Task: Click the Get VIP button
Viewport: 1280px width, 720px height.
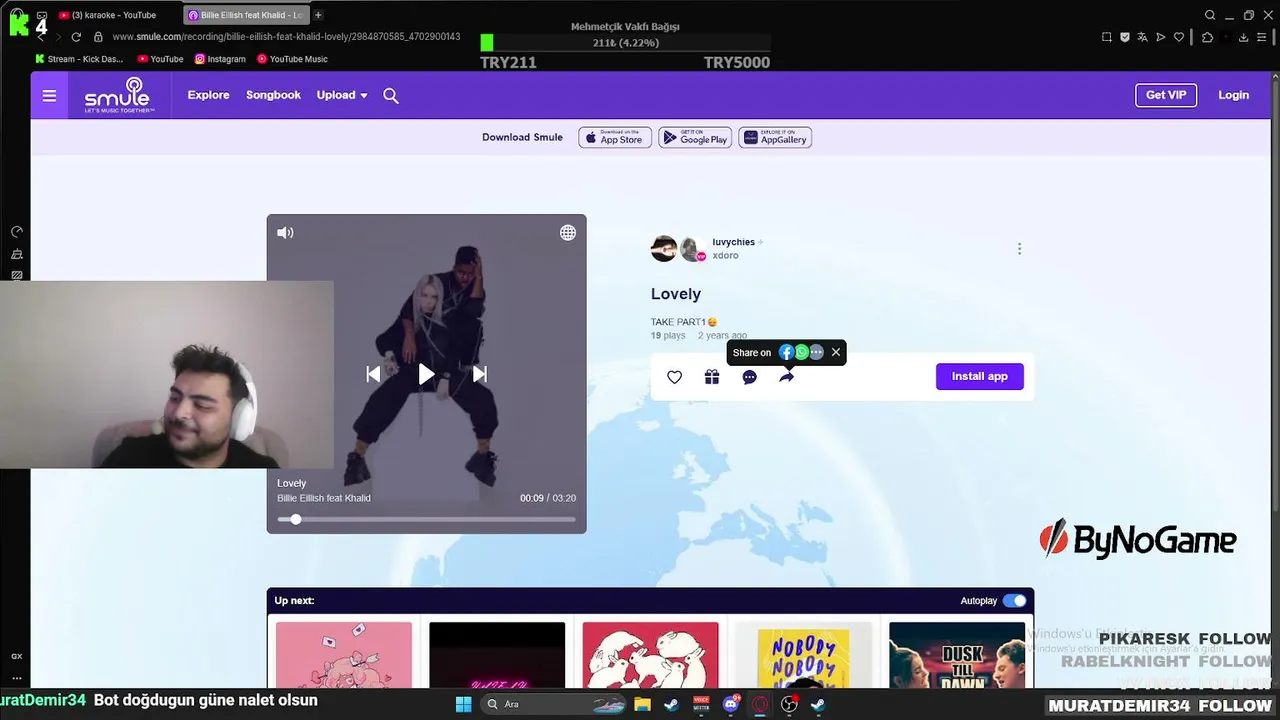Action: click(1166, 95)
